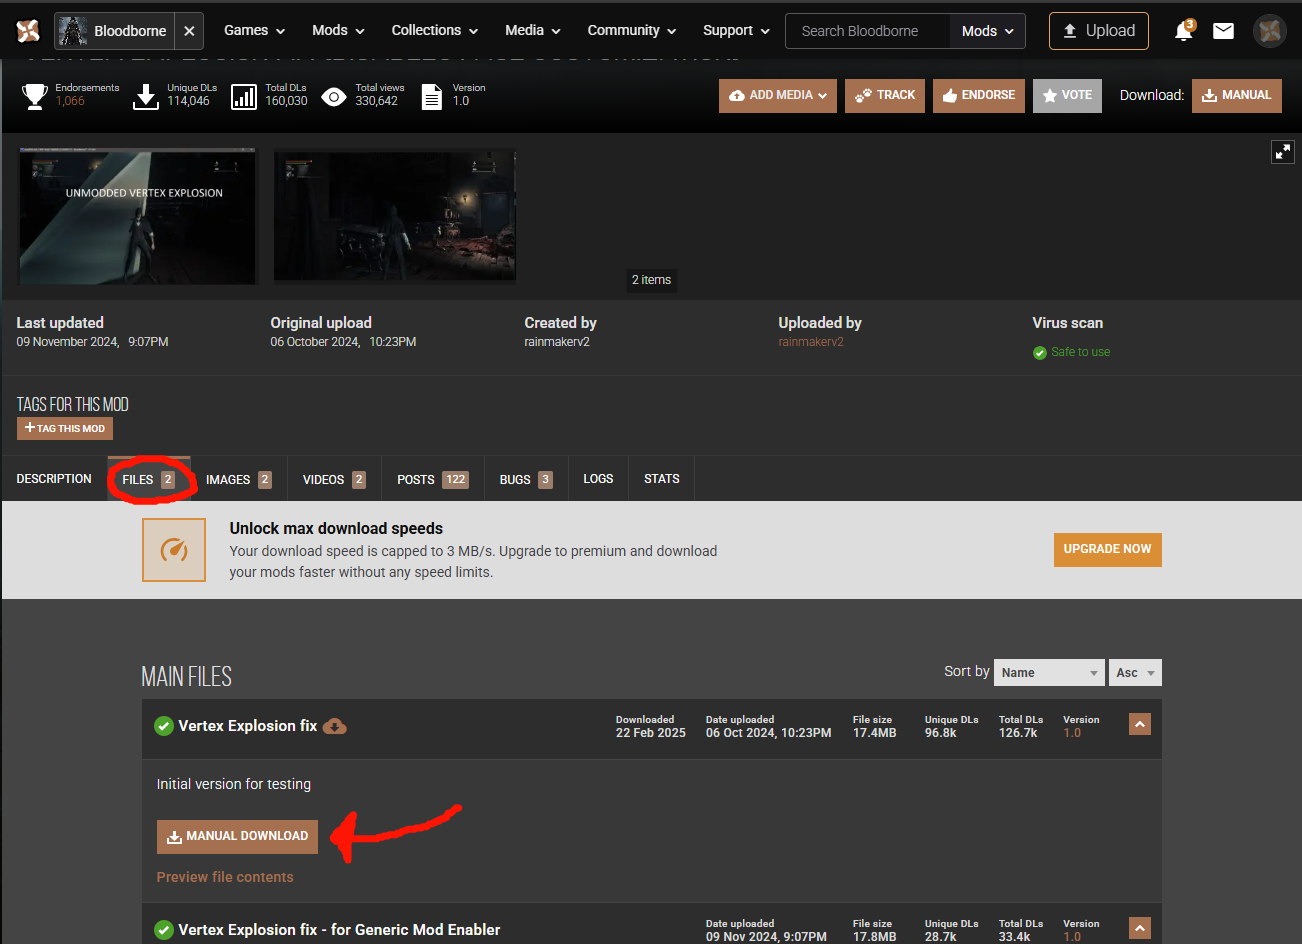The width and height of the screenshot is (1302, 944).
Task: Open the Media dropdown menu
Action: coord(533,31)
